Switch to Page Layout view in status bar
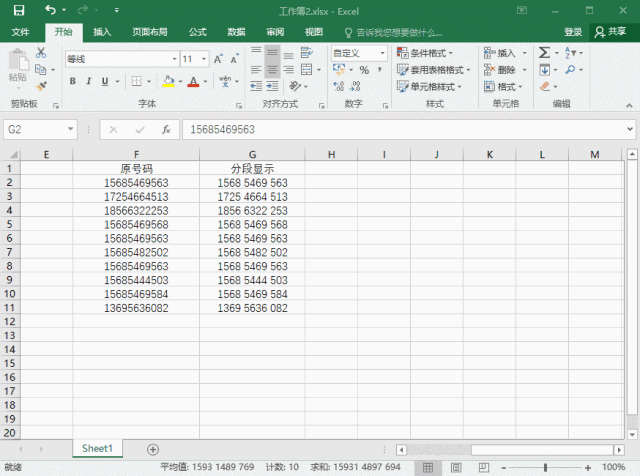Image resolution: width=640 pixels, height=476 pixels. tap(455, 467)
